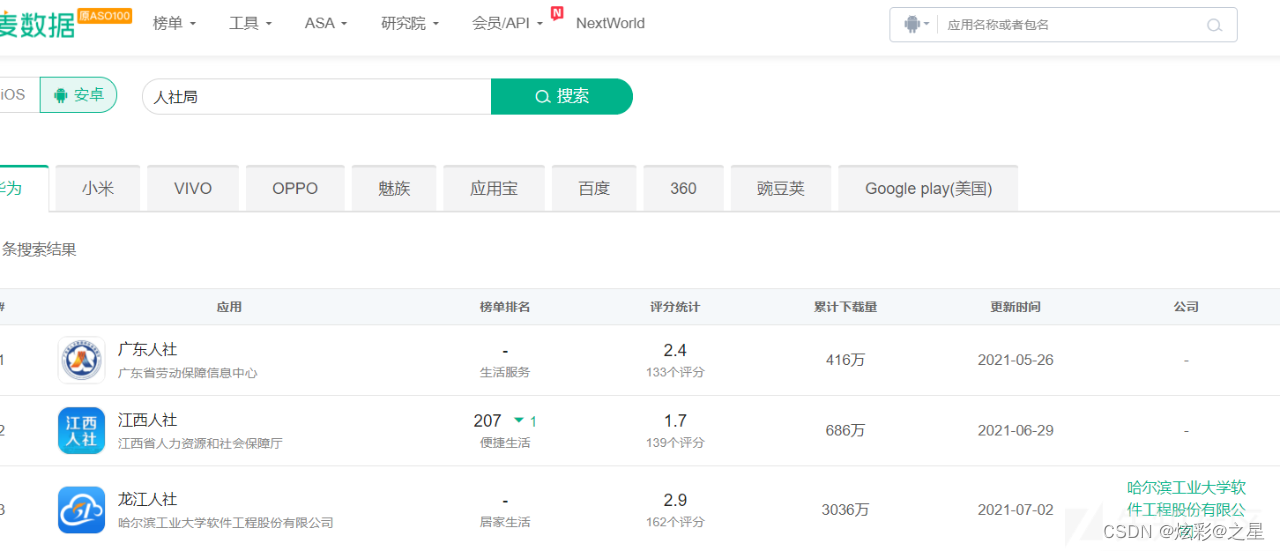The width and height of the screenshot is (1280, 551).
Task: Open the 龙江人社 app icon
Action: [x=81, y=510]
